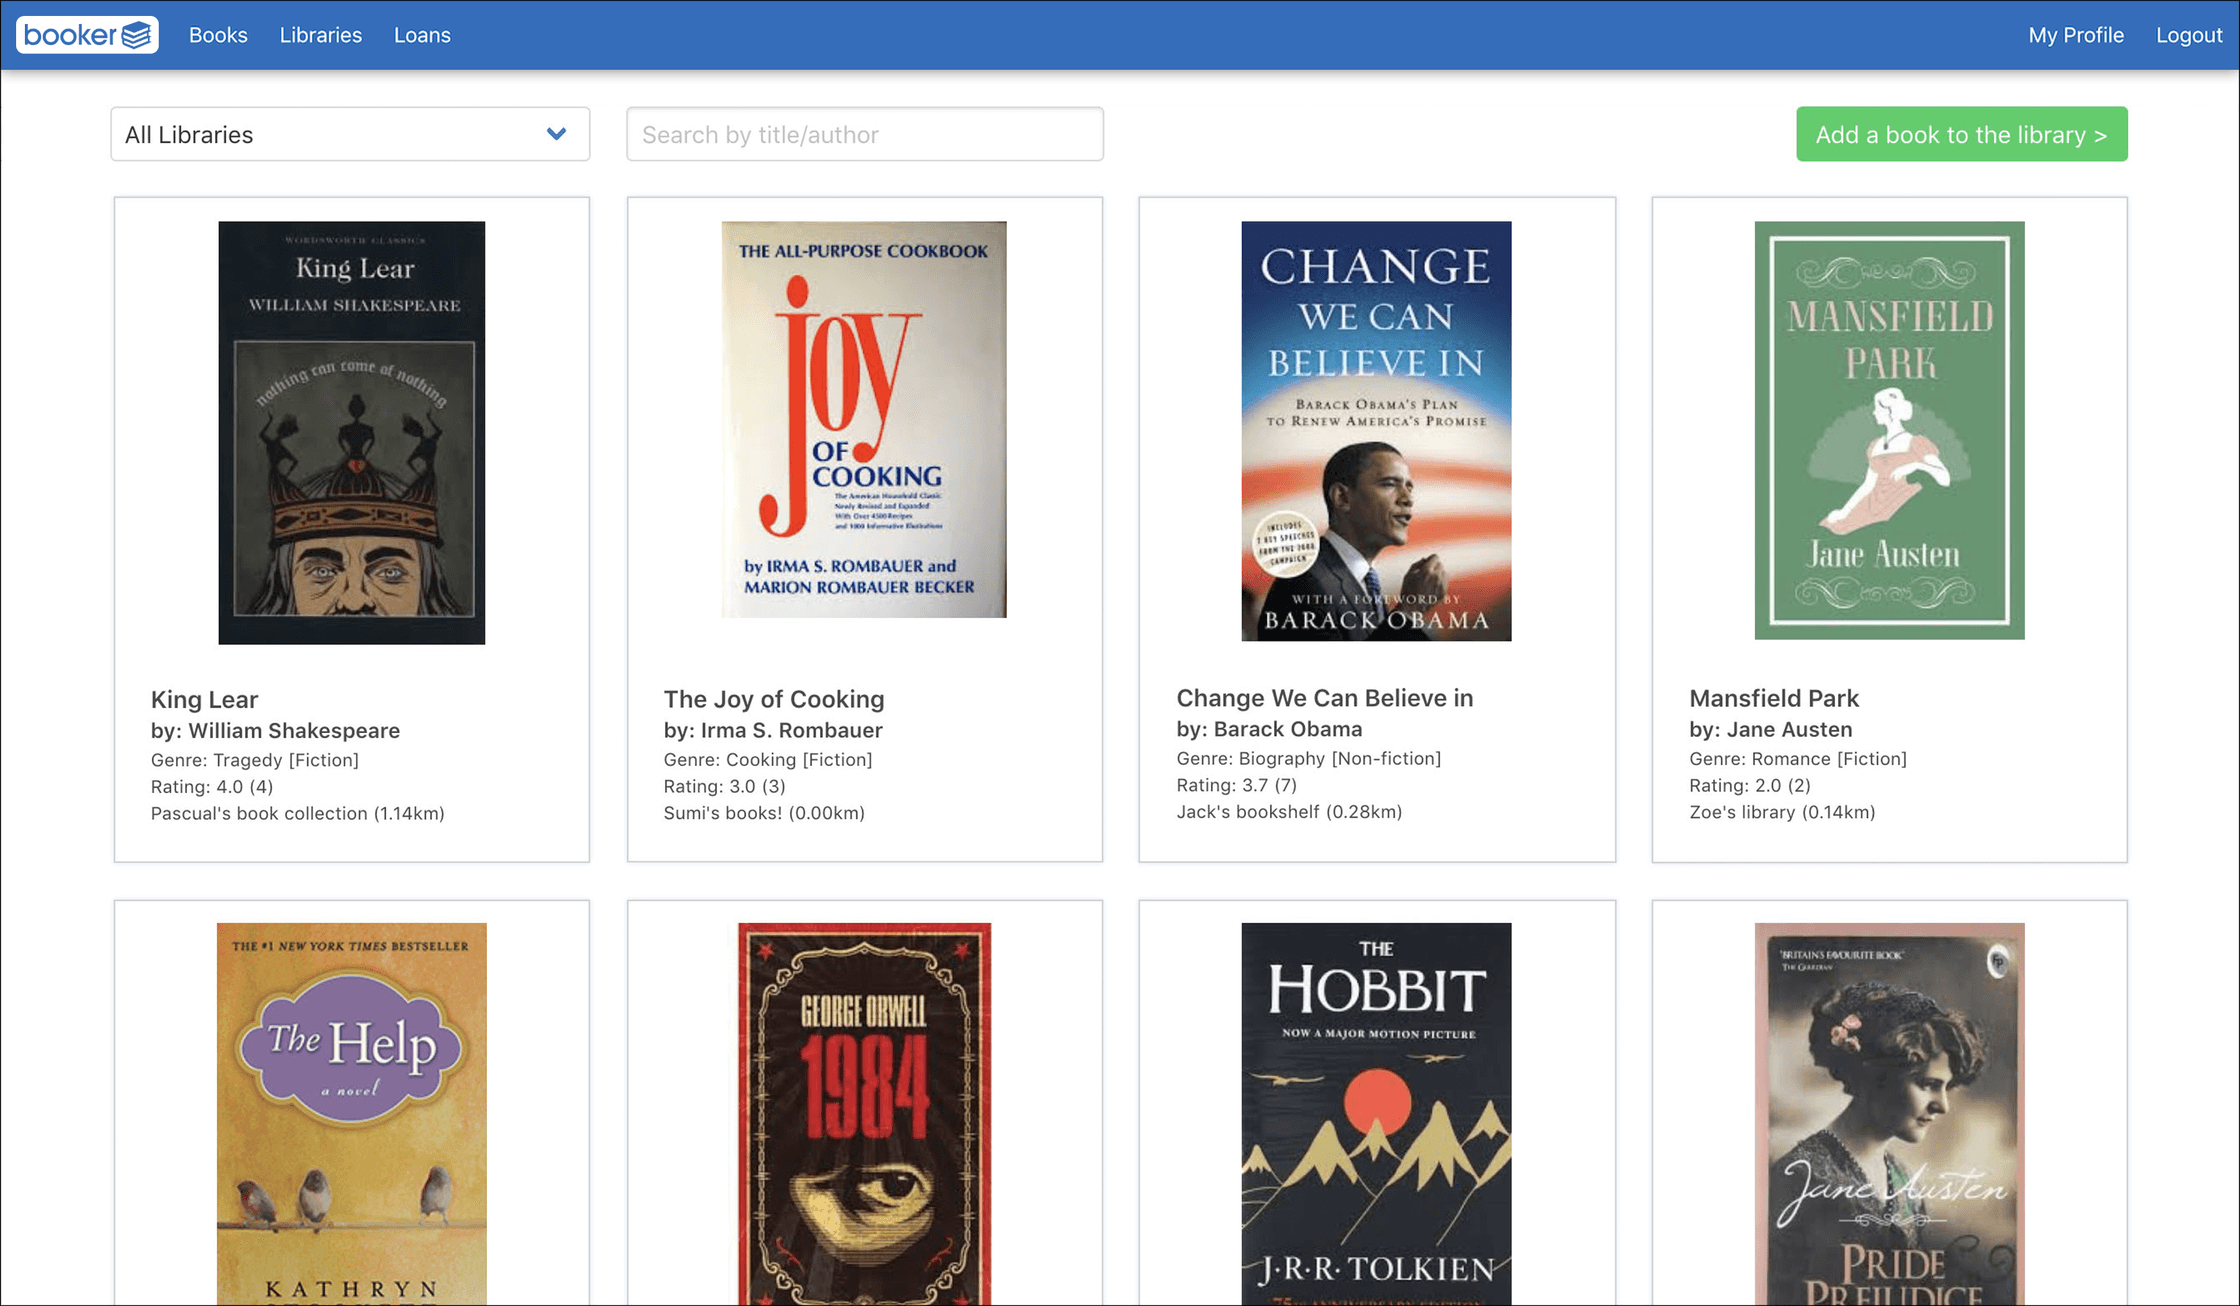Click The Joy of Cooking title
The height and width of the screenshot is (1306, 2240).
click(774, 699)
